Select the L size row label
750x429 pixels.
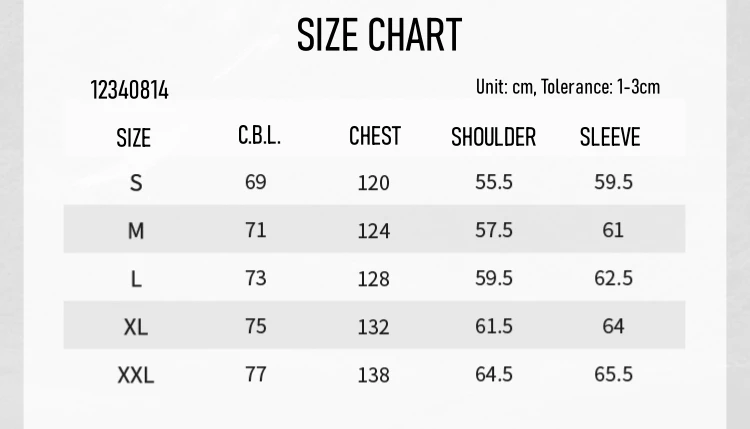136,278
